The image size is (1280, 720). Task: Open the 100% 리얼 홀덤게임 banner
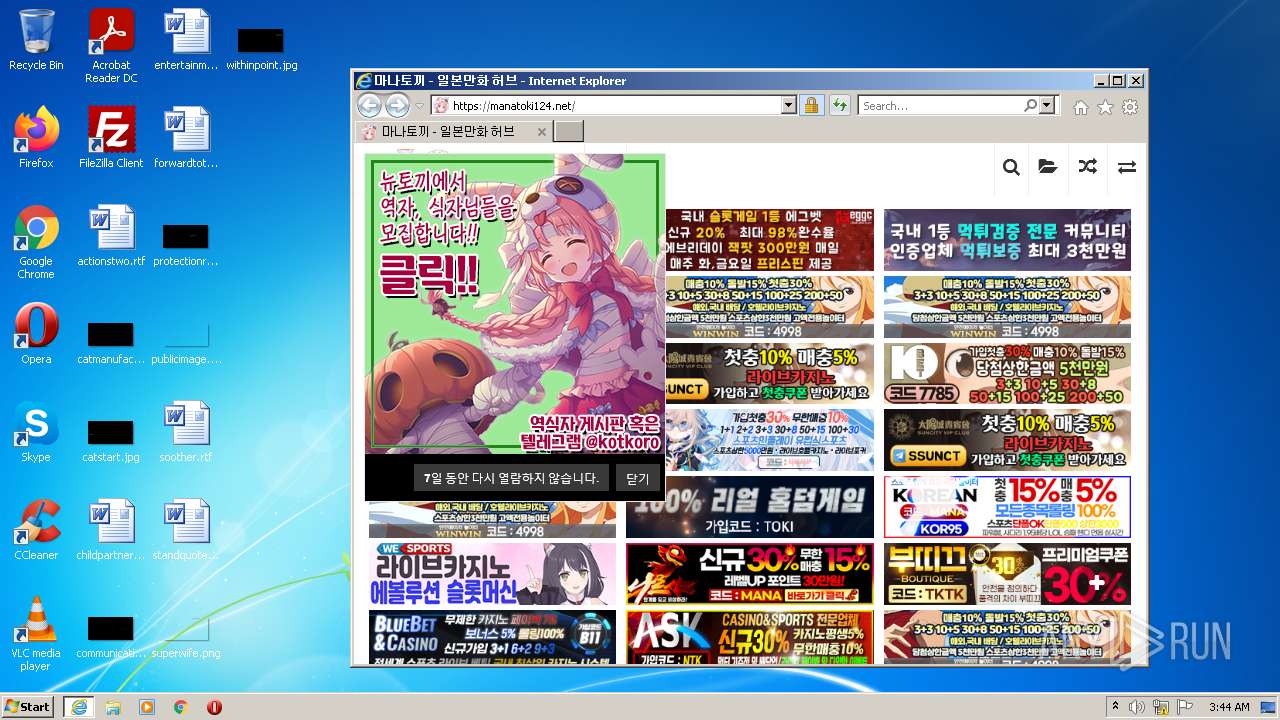pos(750,507)
